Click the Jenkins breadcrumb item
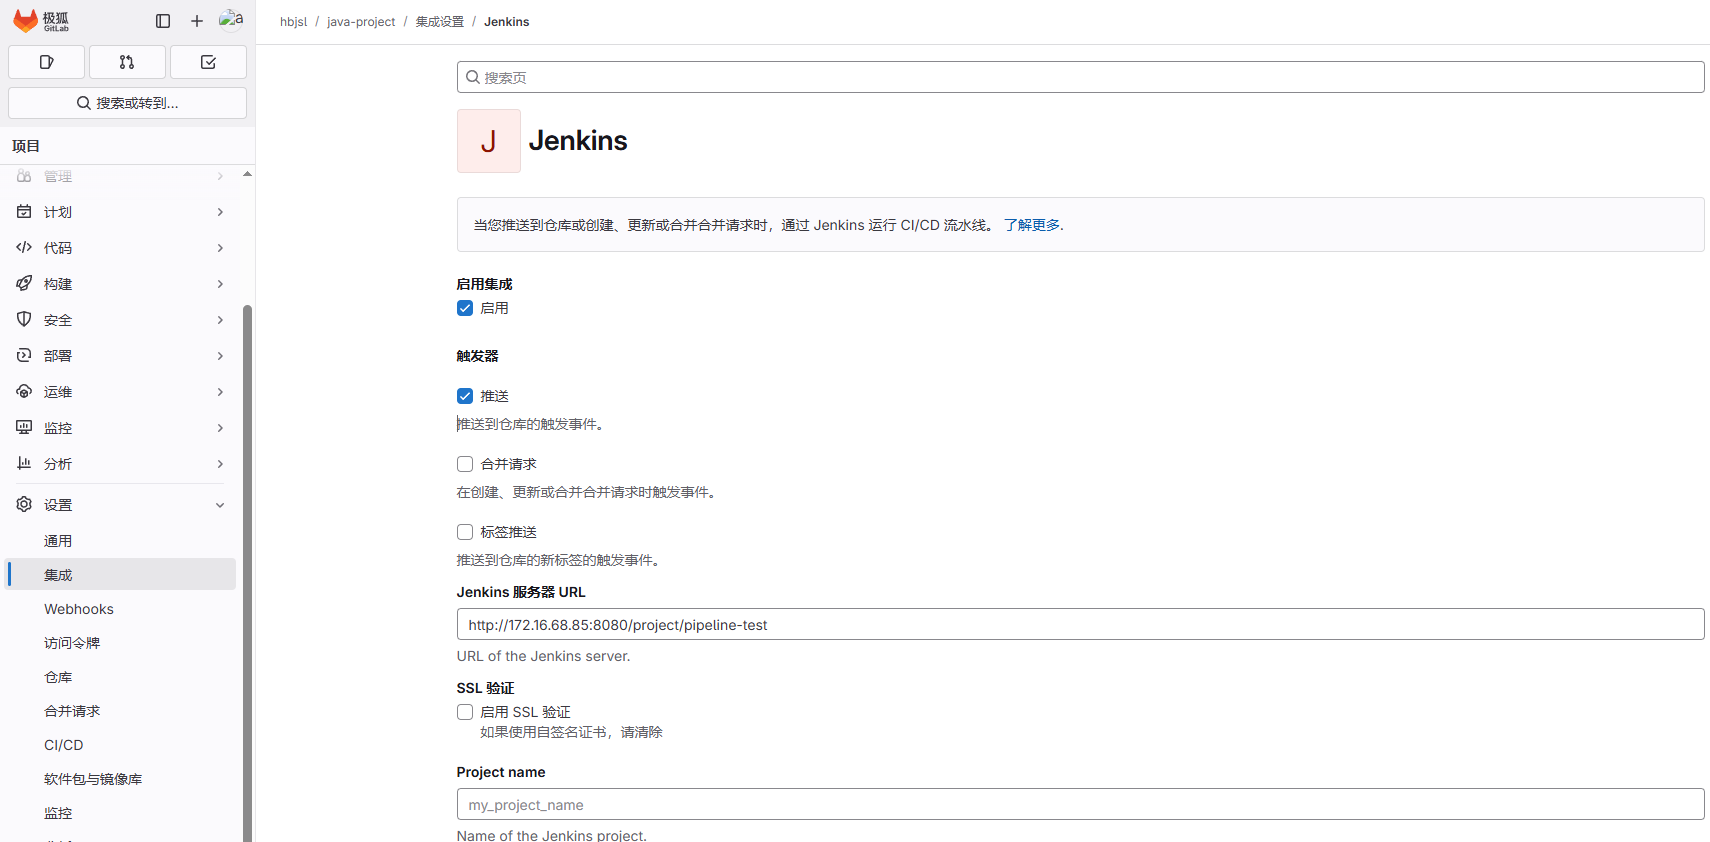 [507, 22]
